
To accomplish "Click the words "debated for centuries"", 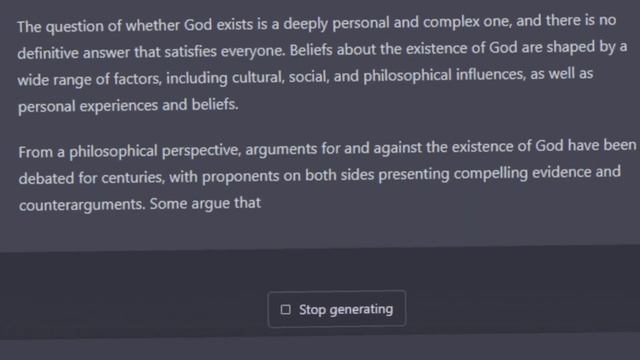I will [92, 178].
